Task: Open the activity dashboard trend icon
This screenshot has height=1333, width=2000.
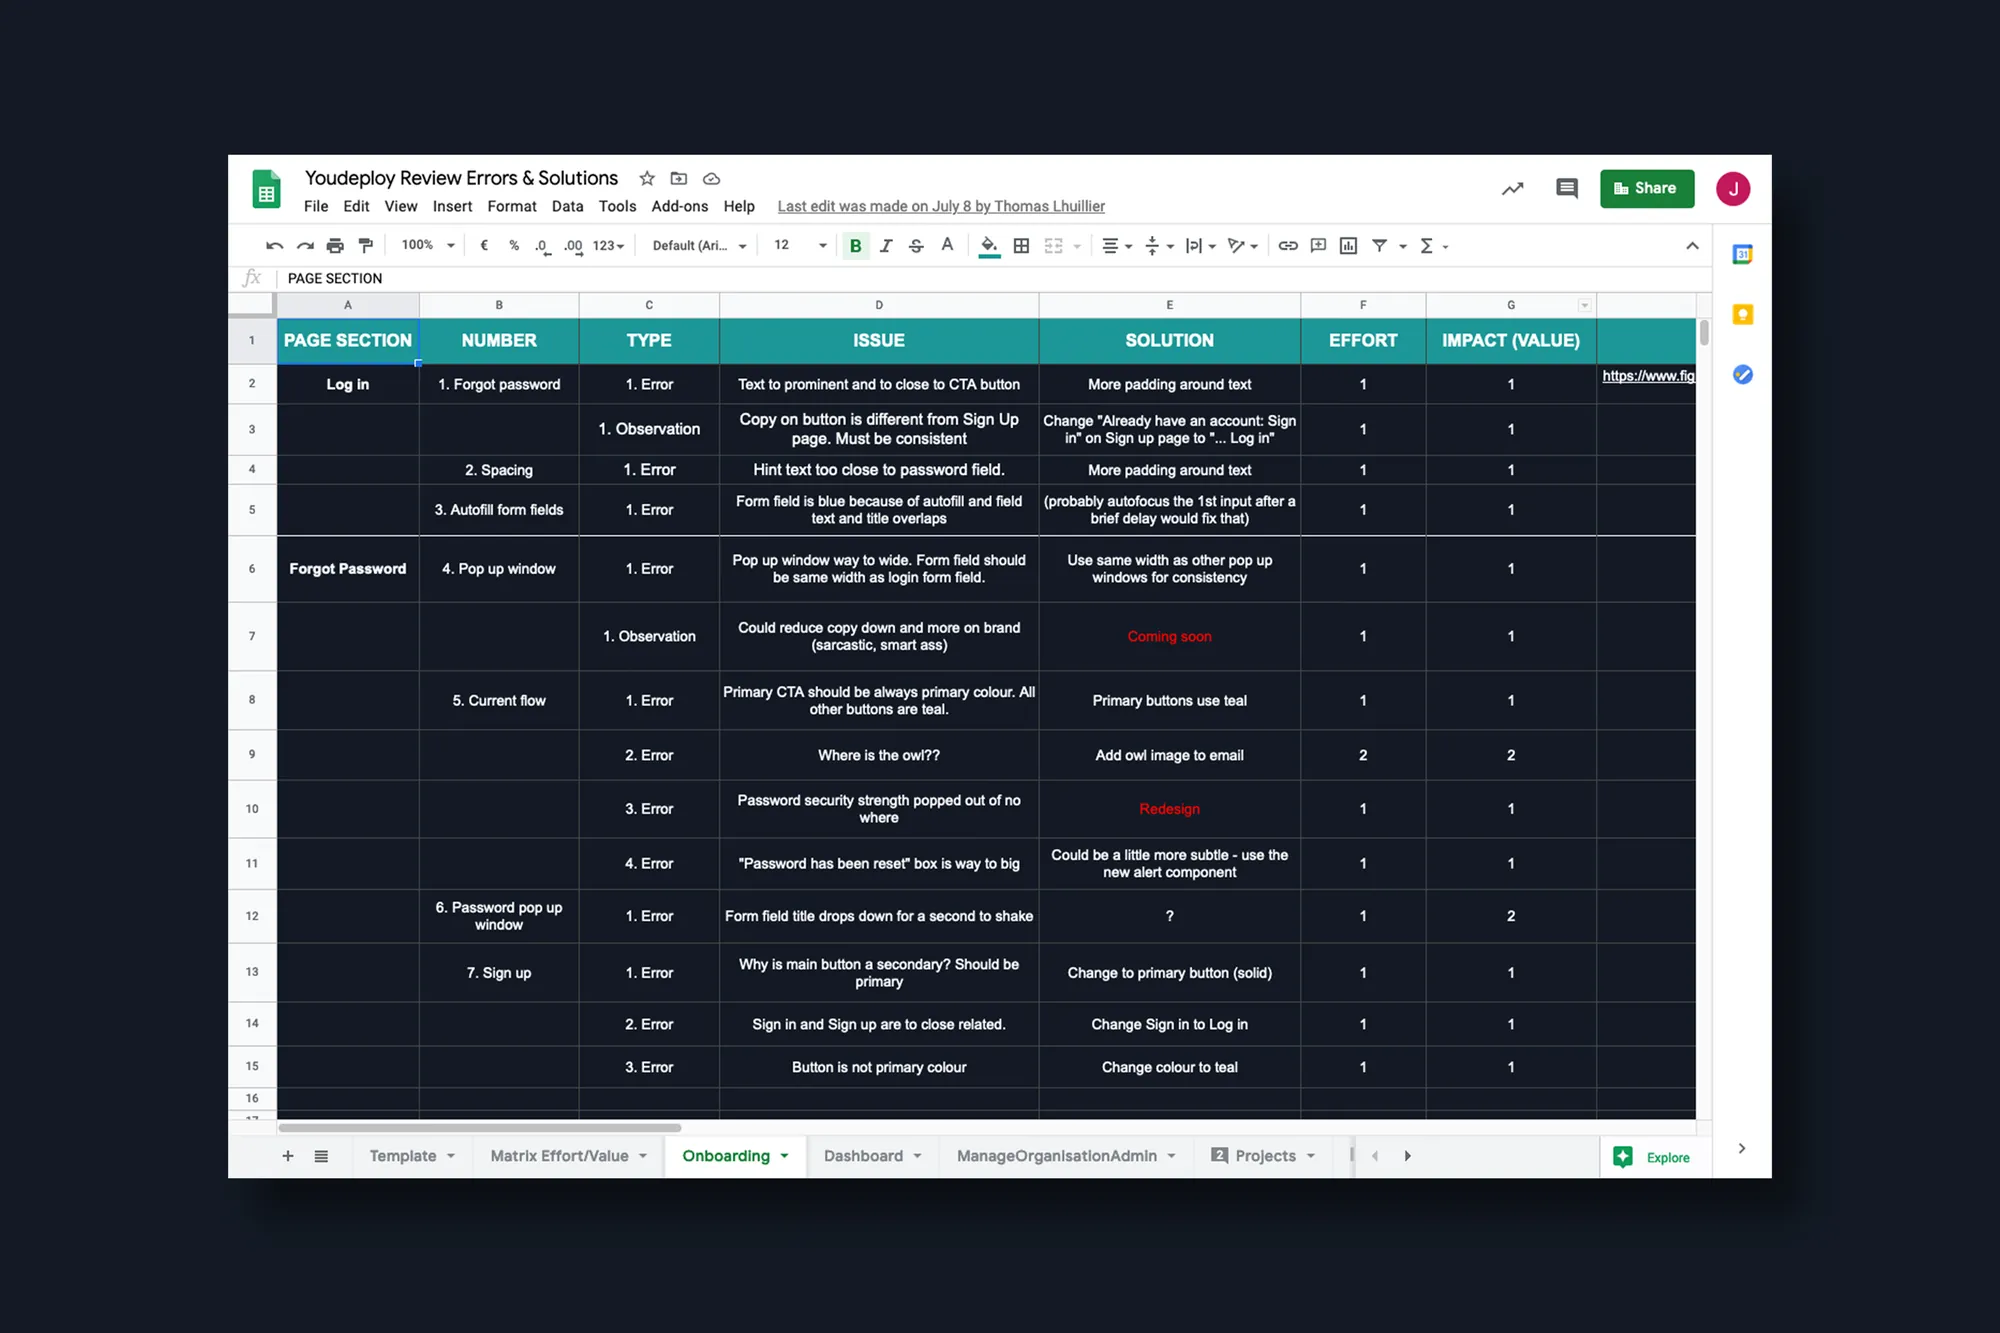Action: click(1512, 188)
